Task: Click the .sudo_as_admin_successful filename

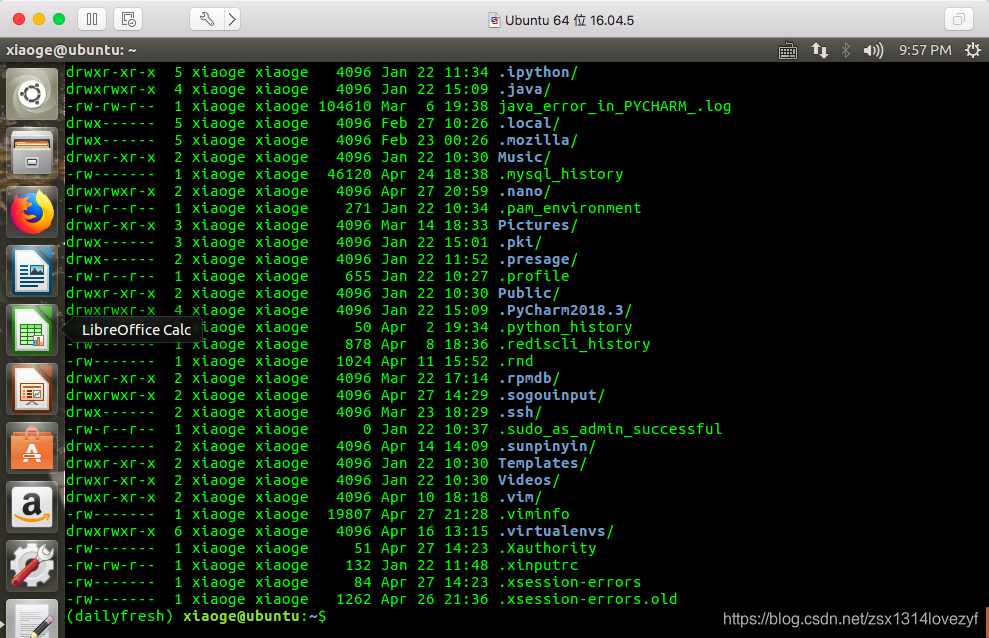Action: click(x=611, y=430)
